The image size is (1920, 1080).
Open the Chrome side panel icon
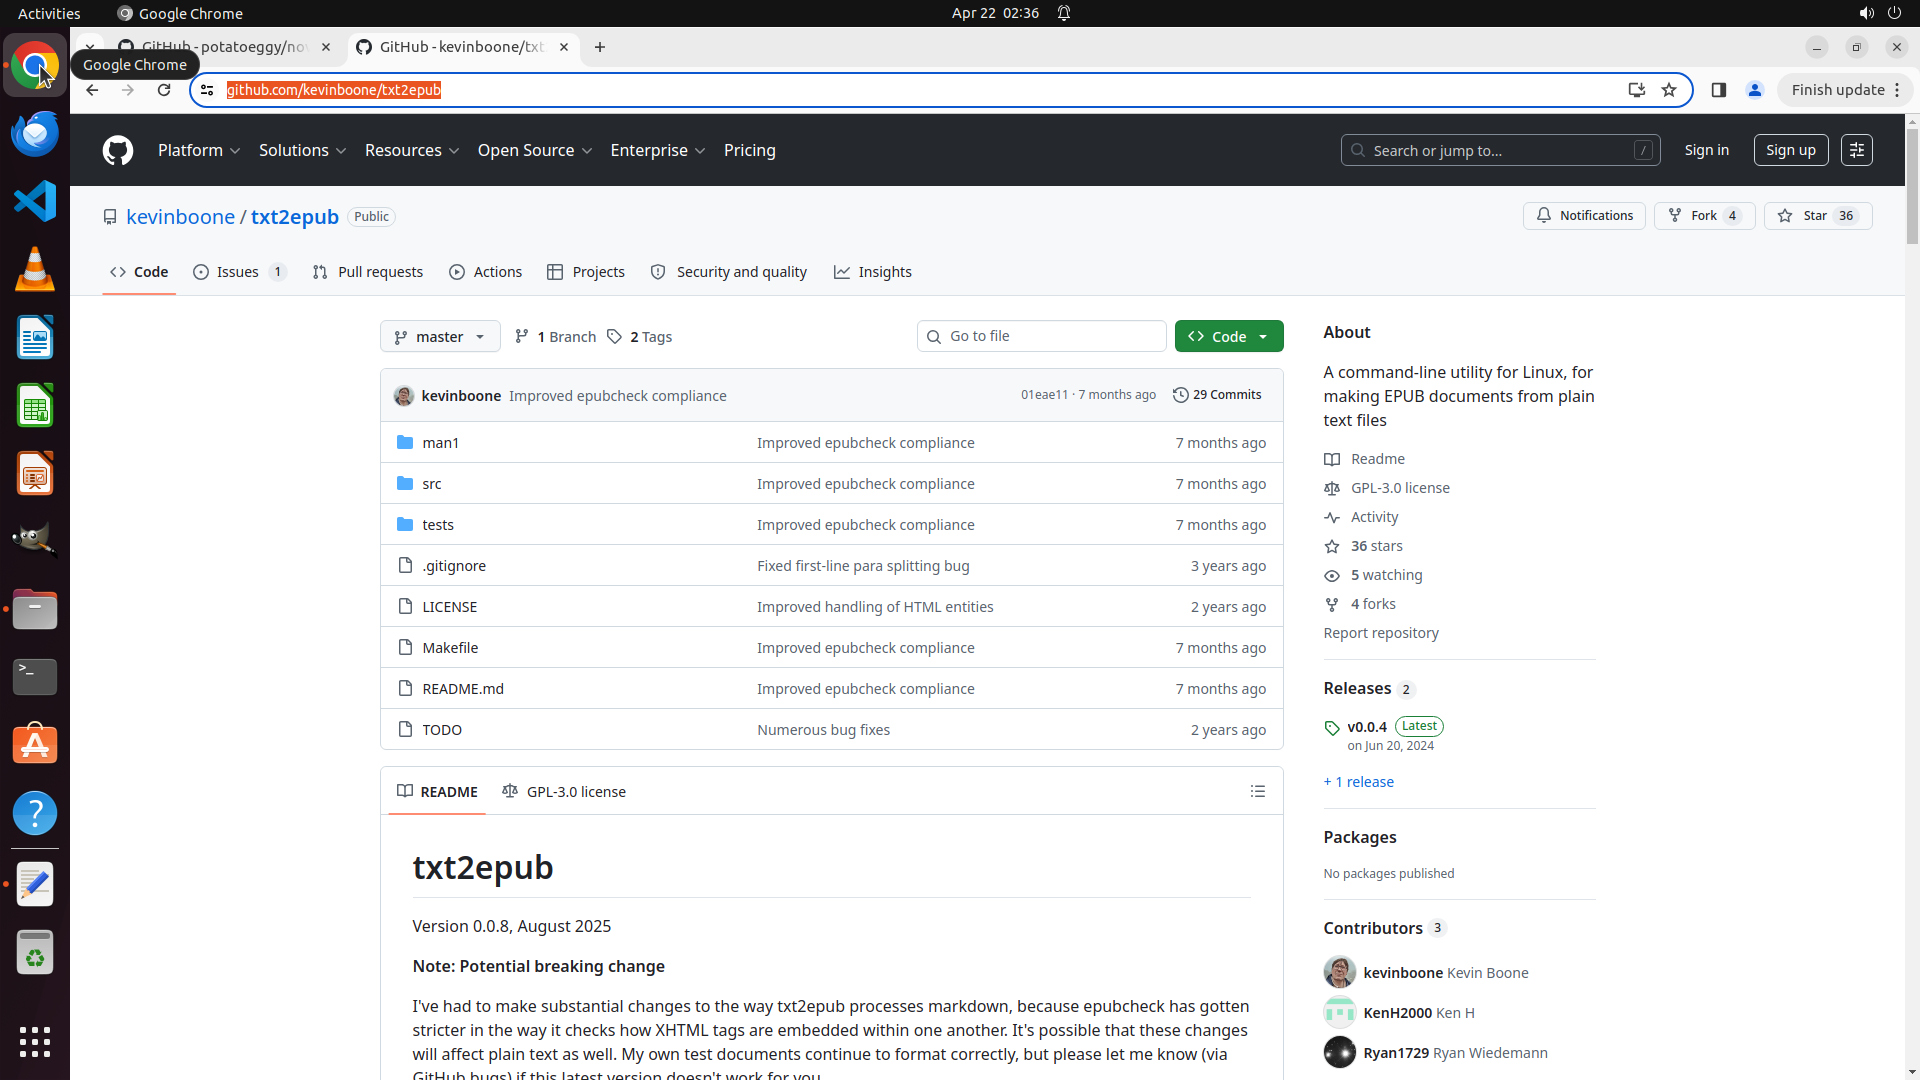1719,90
